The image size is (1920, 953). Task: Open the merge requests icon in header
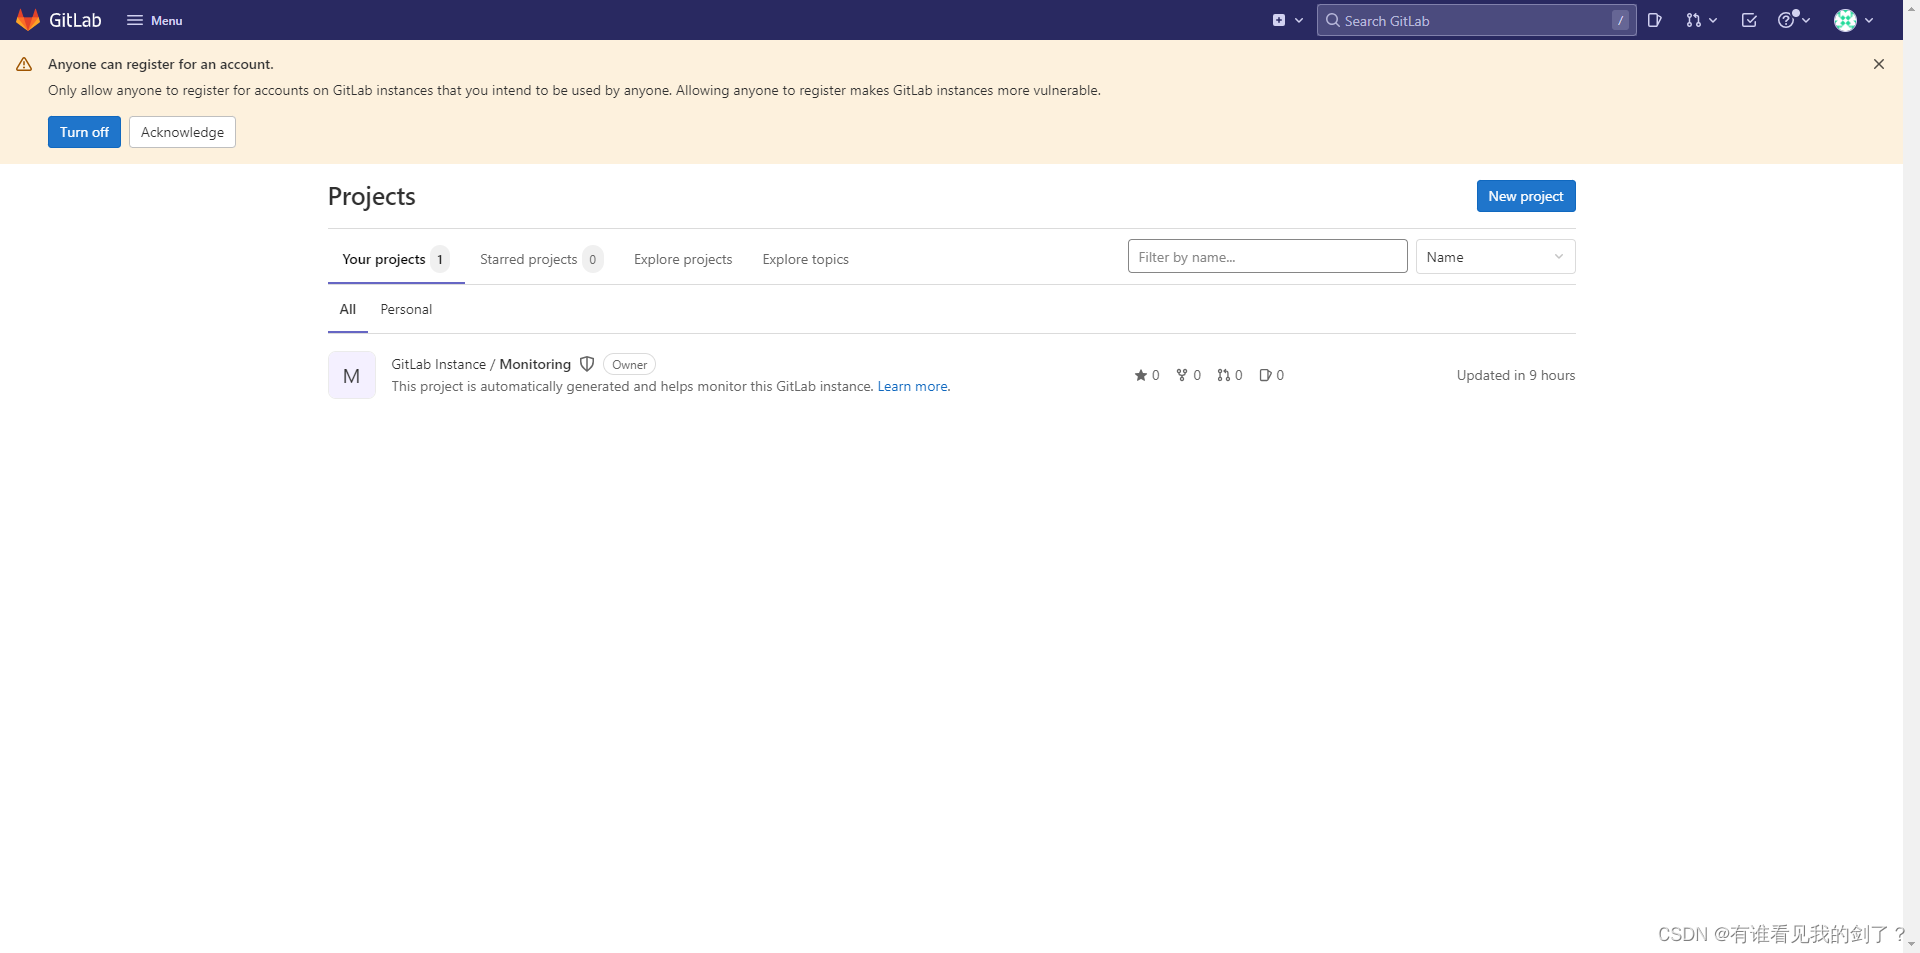coord(1696,20)
